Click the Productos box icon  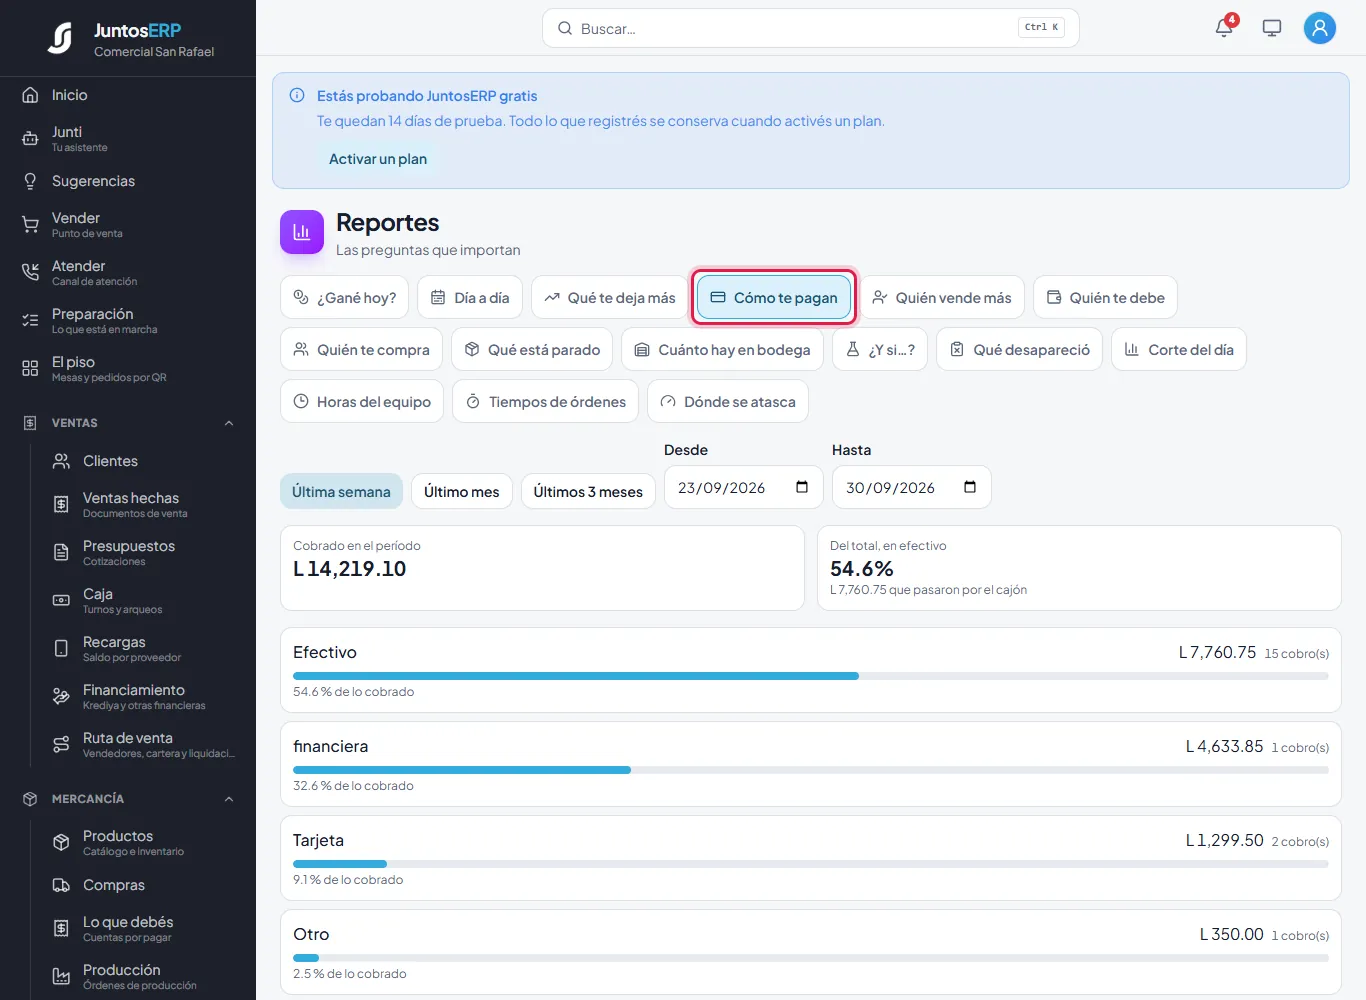tap(61, 843)
